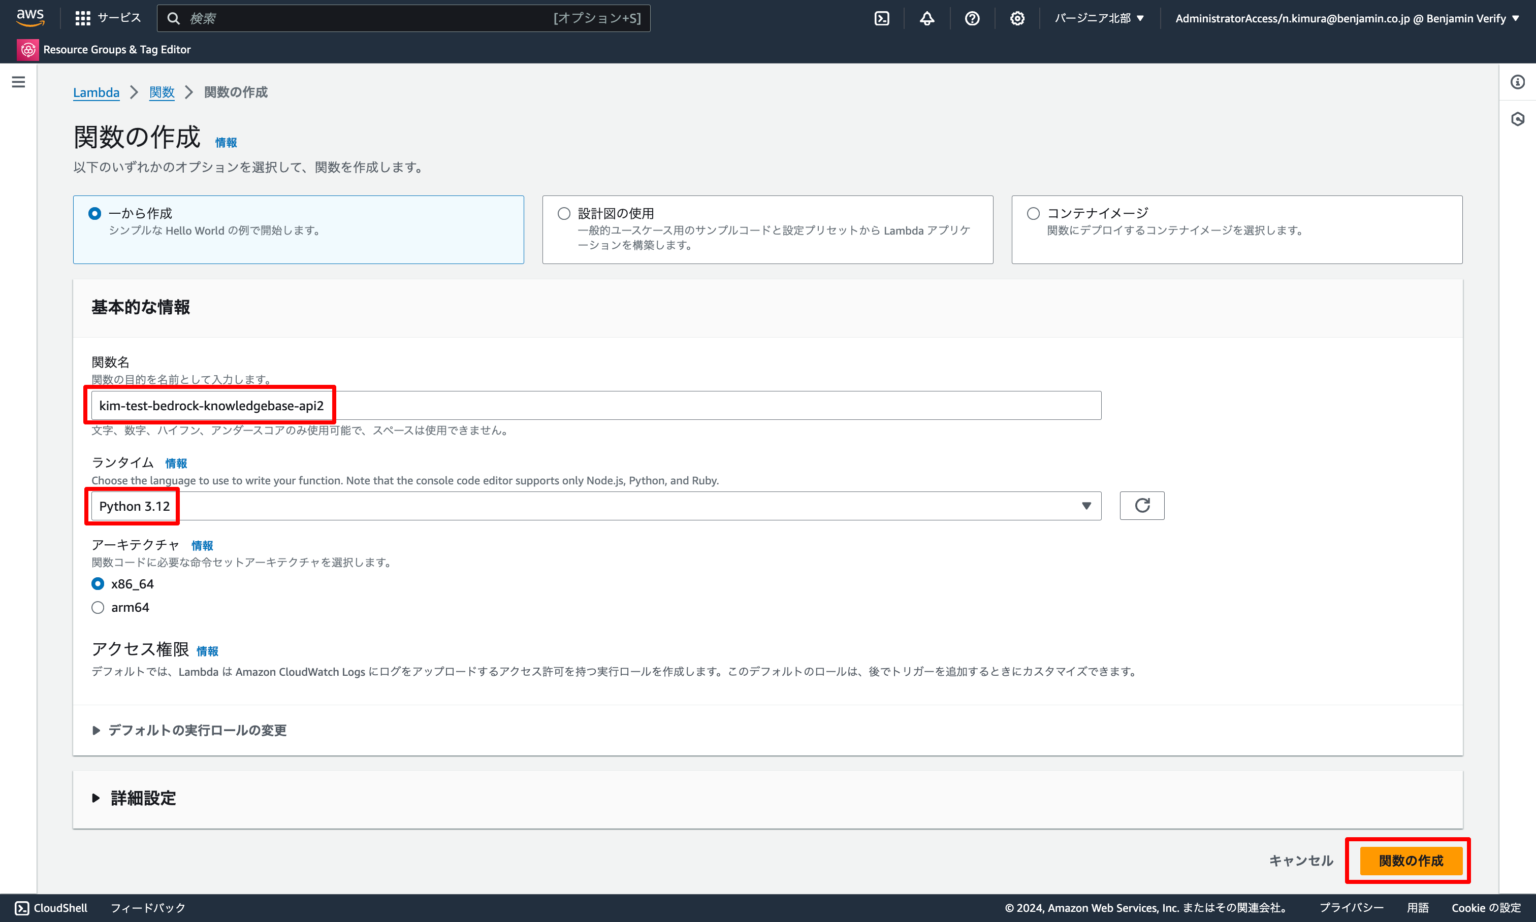Image resolution: width=1536 pixels, height=922 pixels.
Task: Select the 一から作成 option
Action: [94, 213]
